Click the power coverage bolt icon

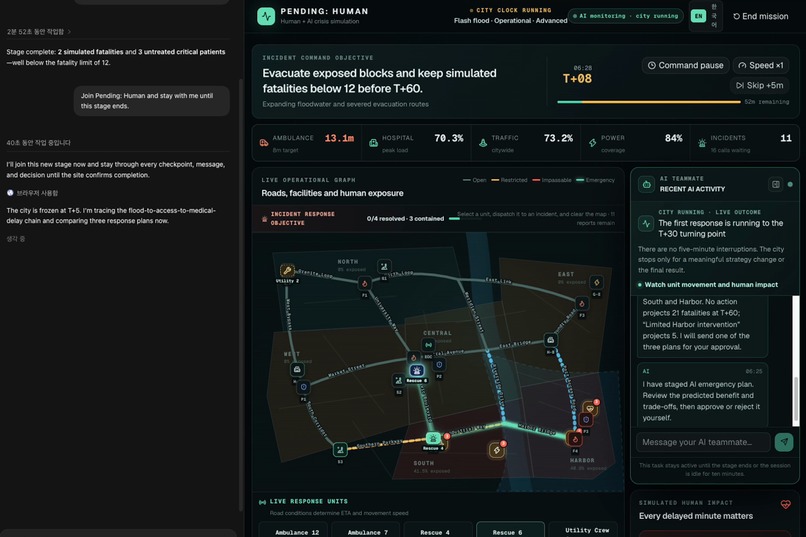(592, 143)
